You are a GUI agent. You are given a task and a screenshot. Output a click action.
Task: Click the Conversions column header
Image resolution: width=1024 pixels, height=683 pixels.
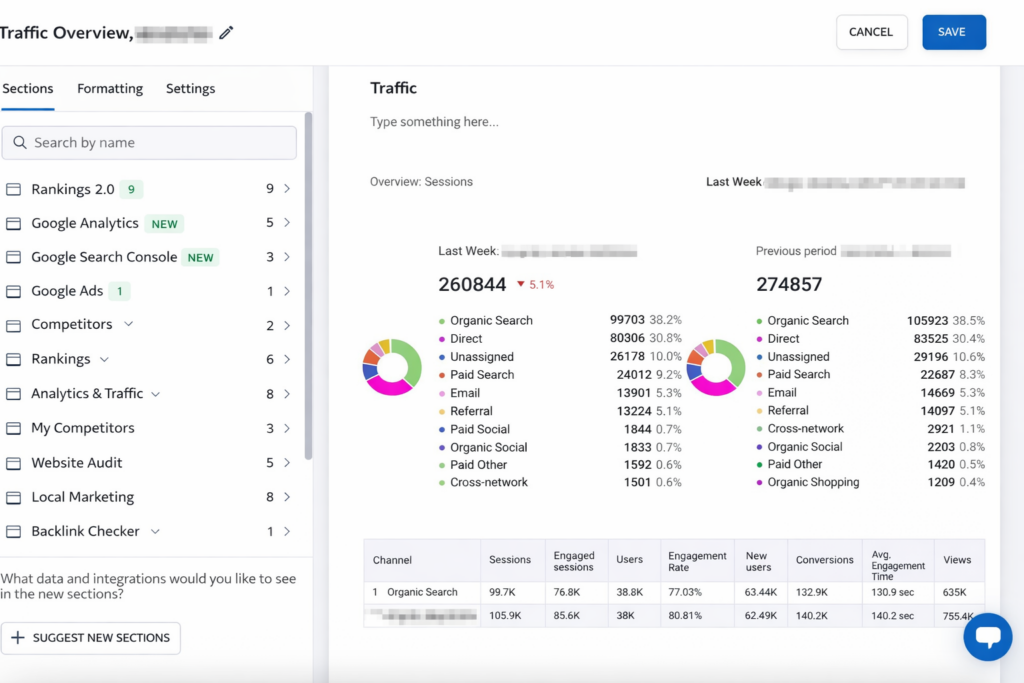point(824,560)
